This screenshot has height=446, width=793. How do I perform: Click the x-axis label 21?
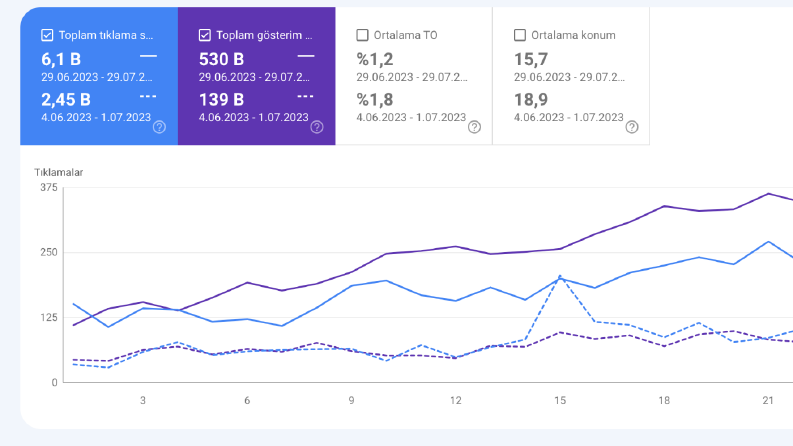tap(768, 400)
